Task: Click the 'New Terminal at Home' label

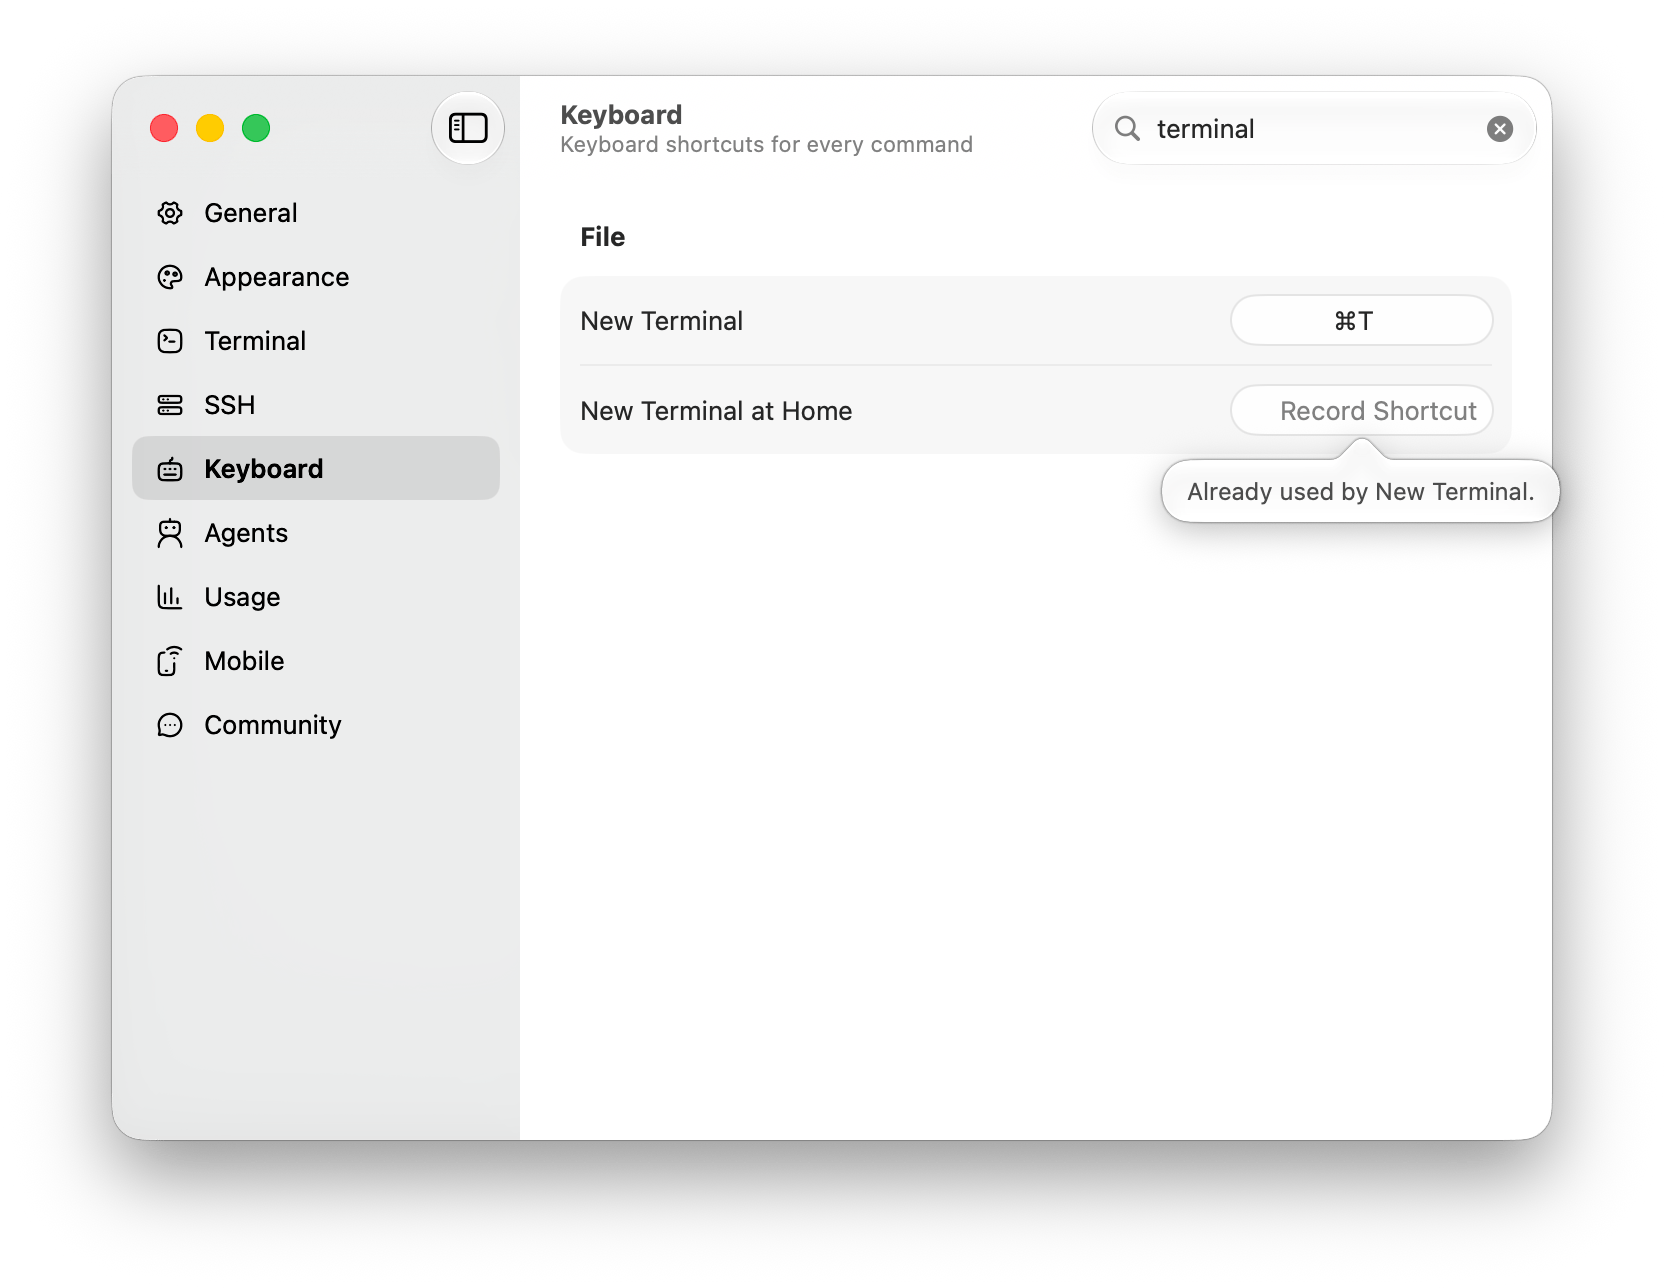Action: point(716,411)
